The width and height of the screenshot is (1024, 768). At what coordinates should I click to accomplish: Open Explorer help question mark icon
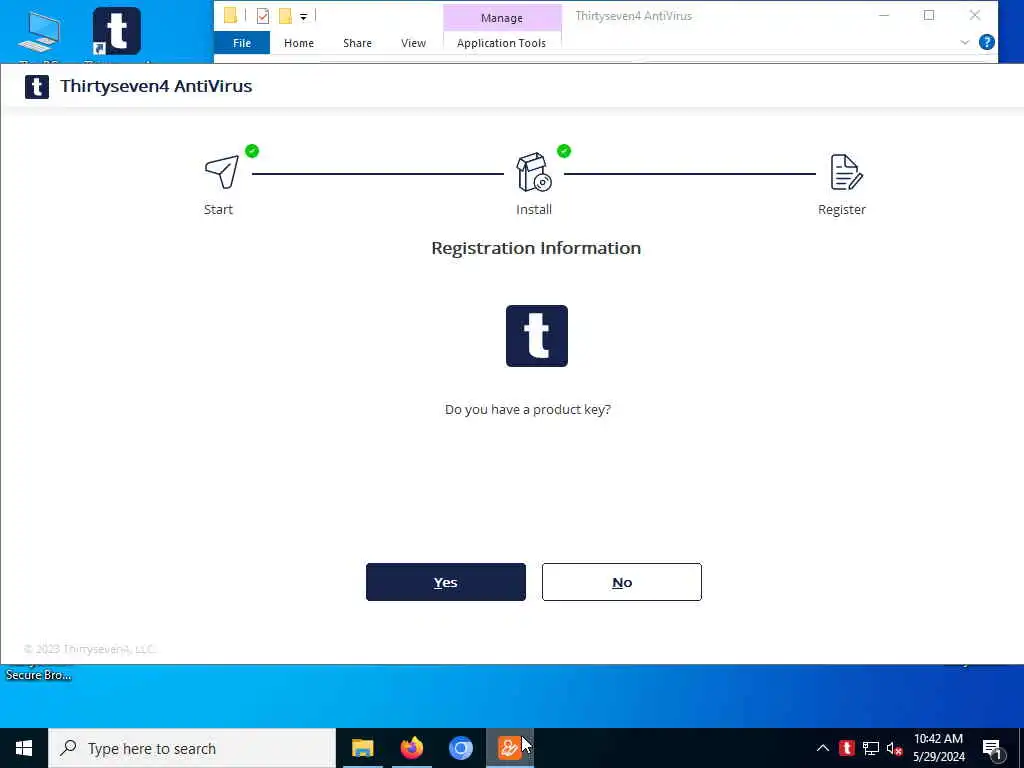point(987,42)
